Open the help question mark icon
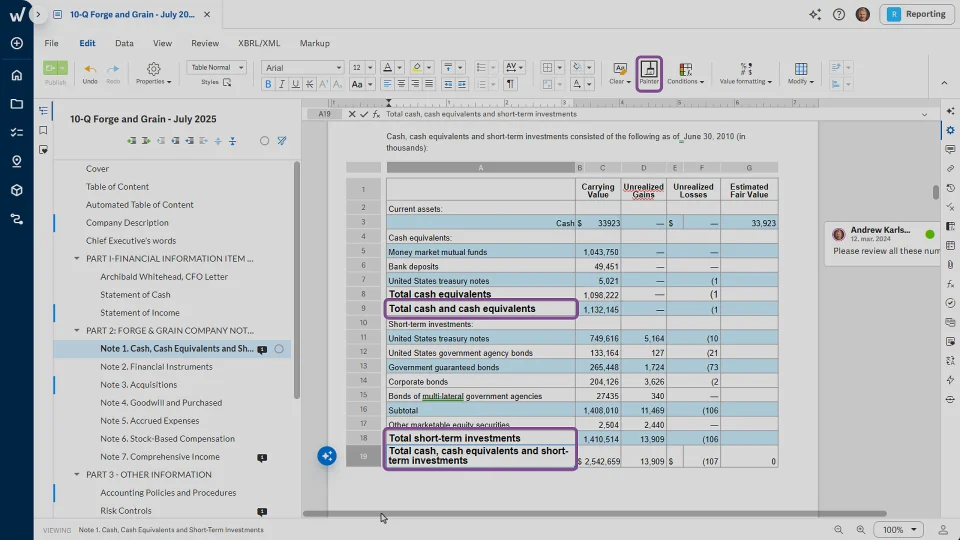960x540 pixels. click(x=838, y=14)
